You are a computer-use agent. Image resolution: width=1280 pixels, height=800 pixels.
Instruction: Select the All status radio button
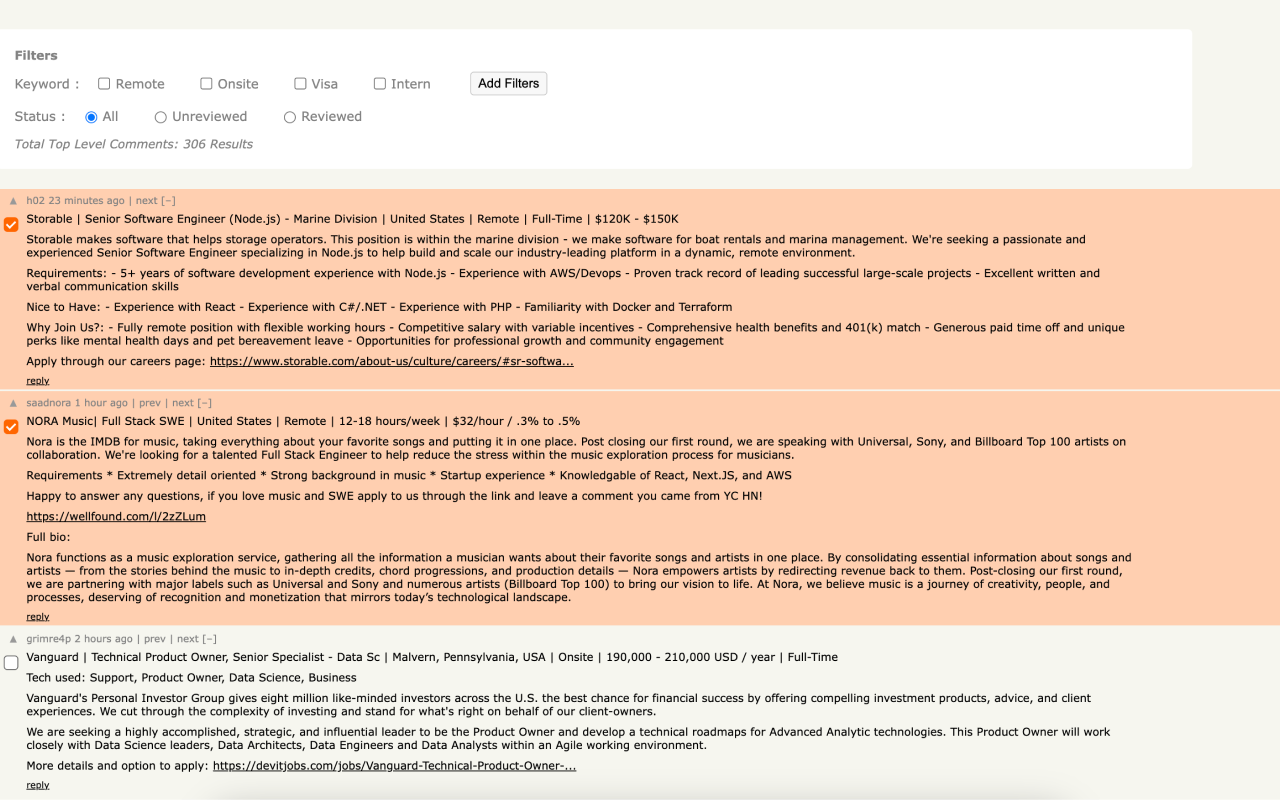click(91, 117)
